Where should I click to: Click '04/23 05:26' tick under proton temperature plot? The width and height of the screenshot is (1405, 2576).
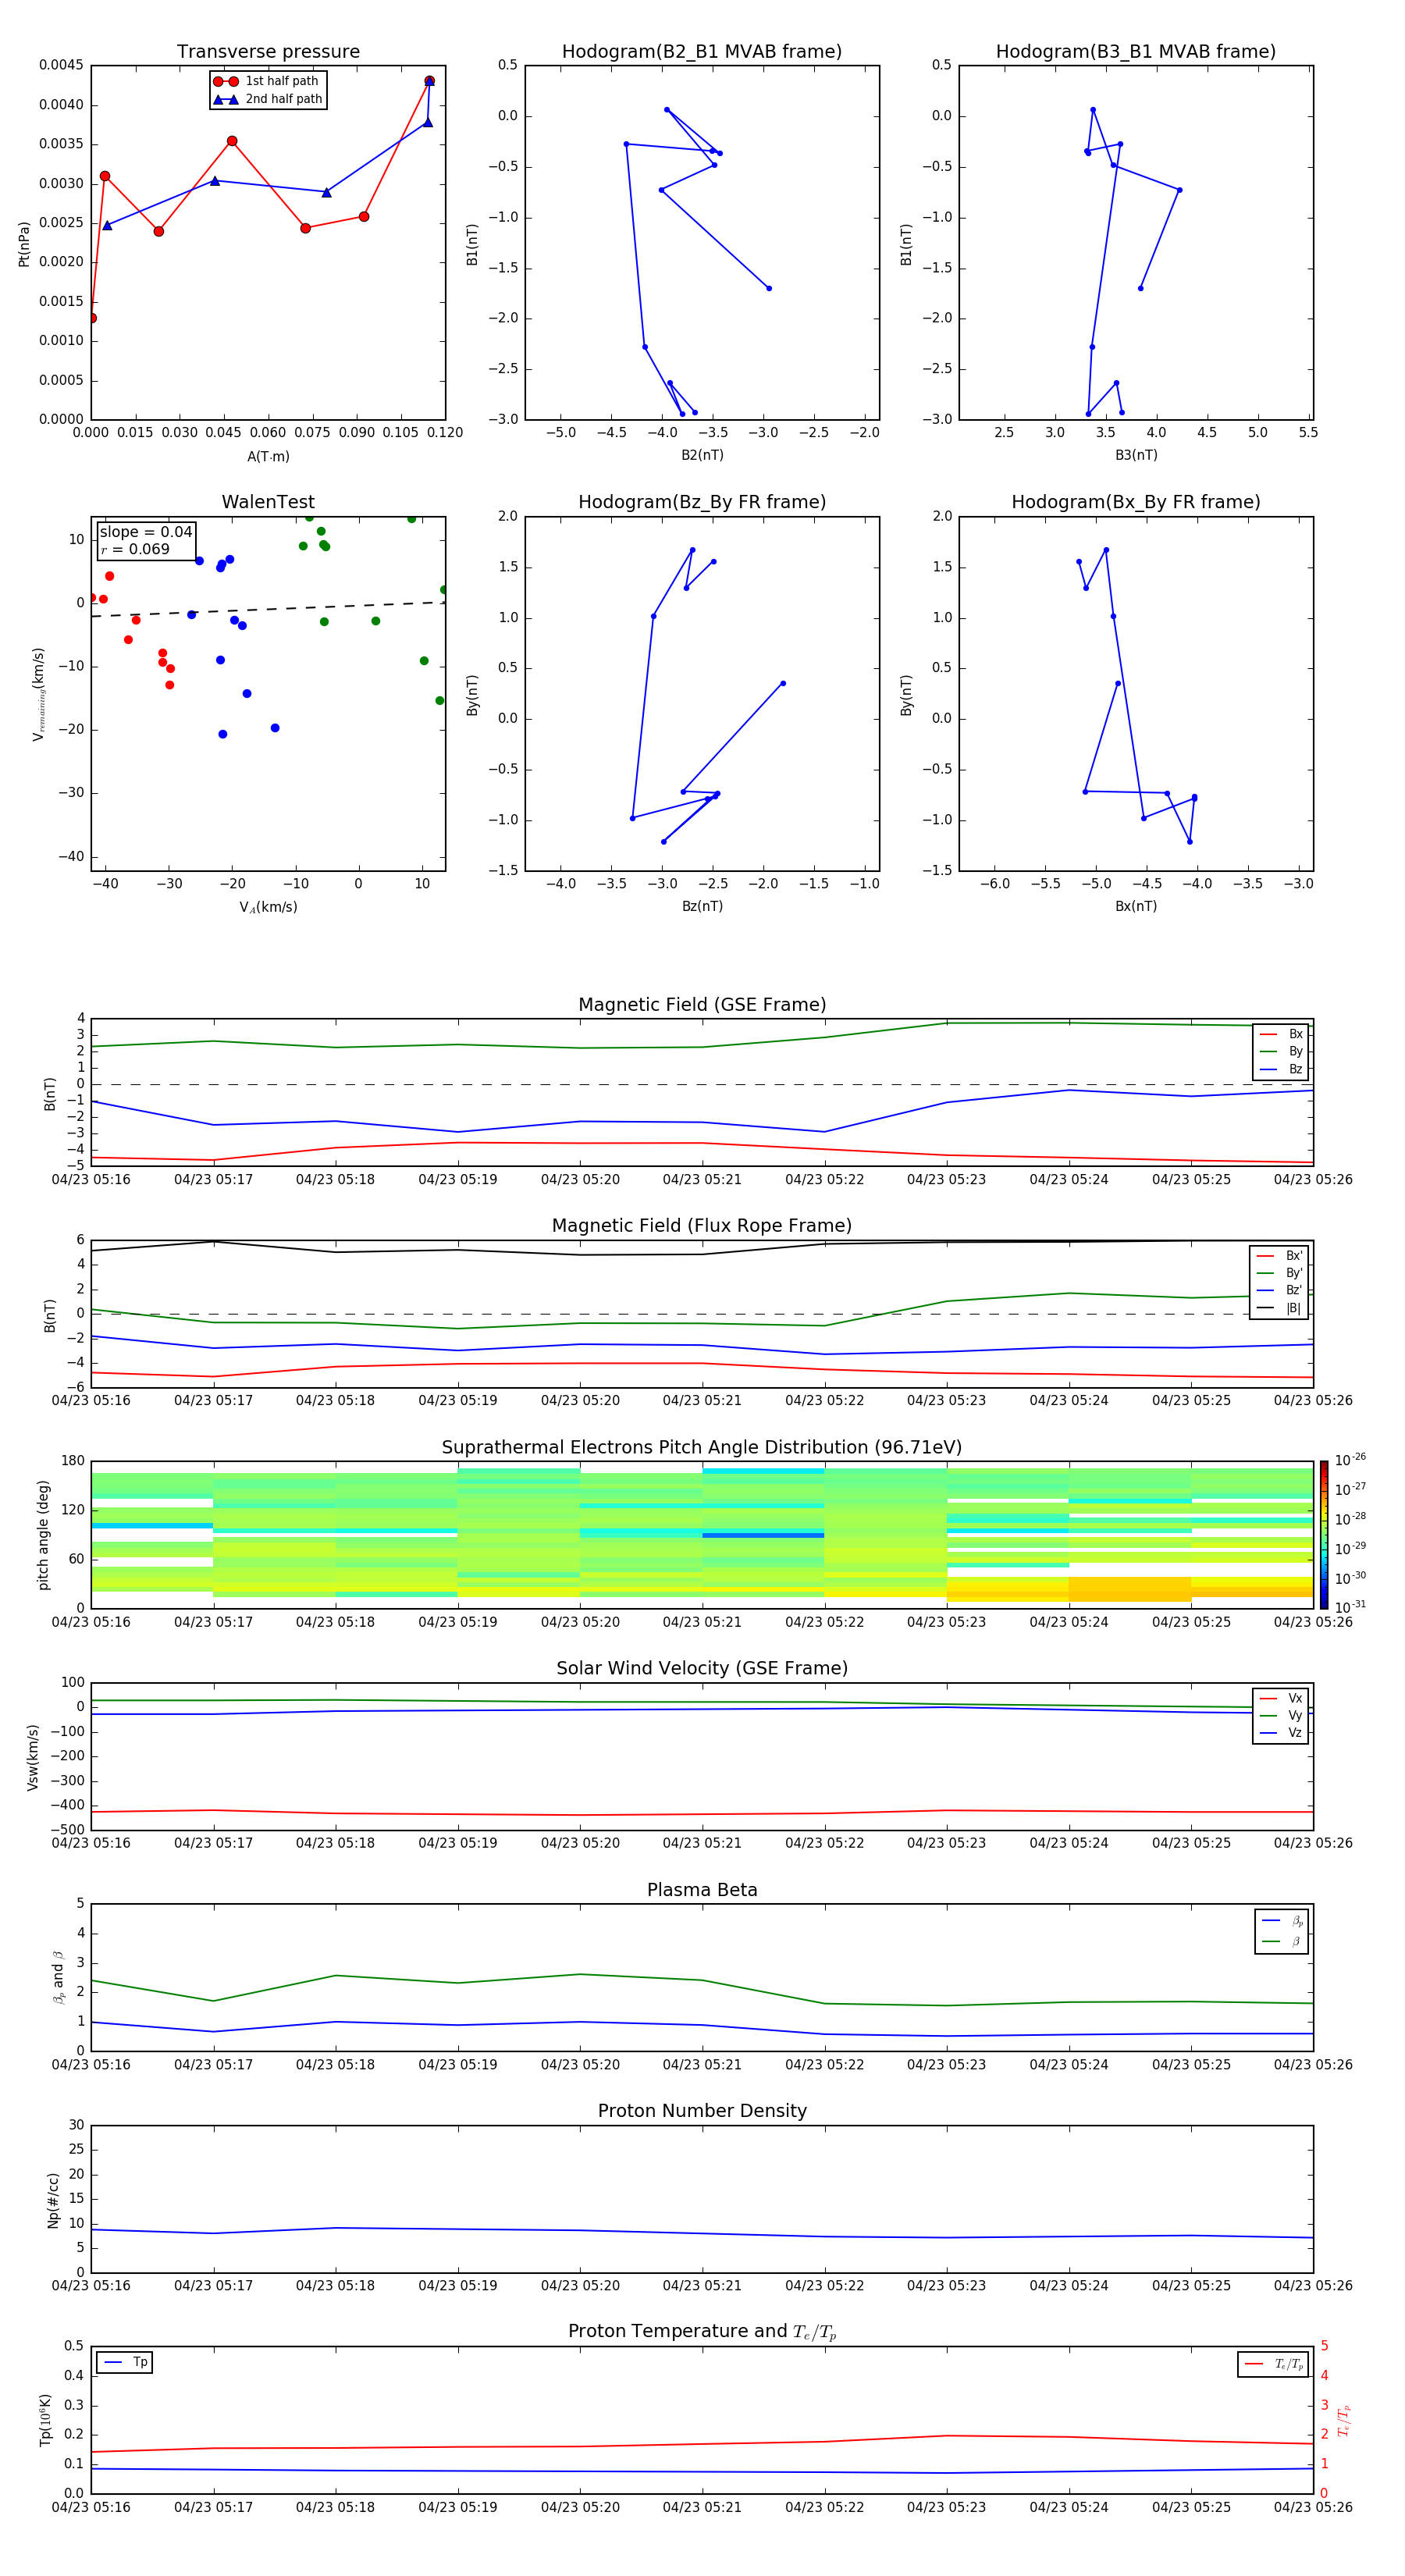click(1313, 2507)
